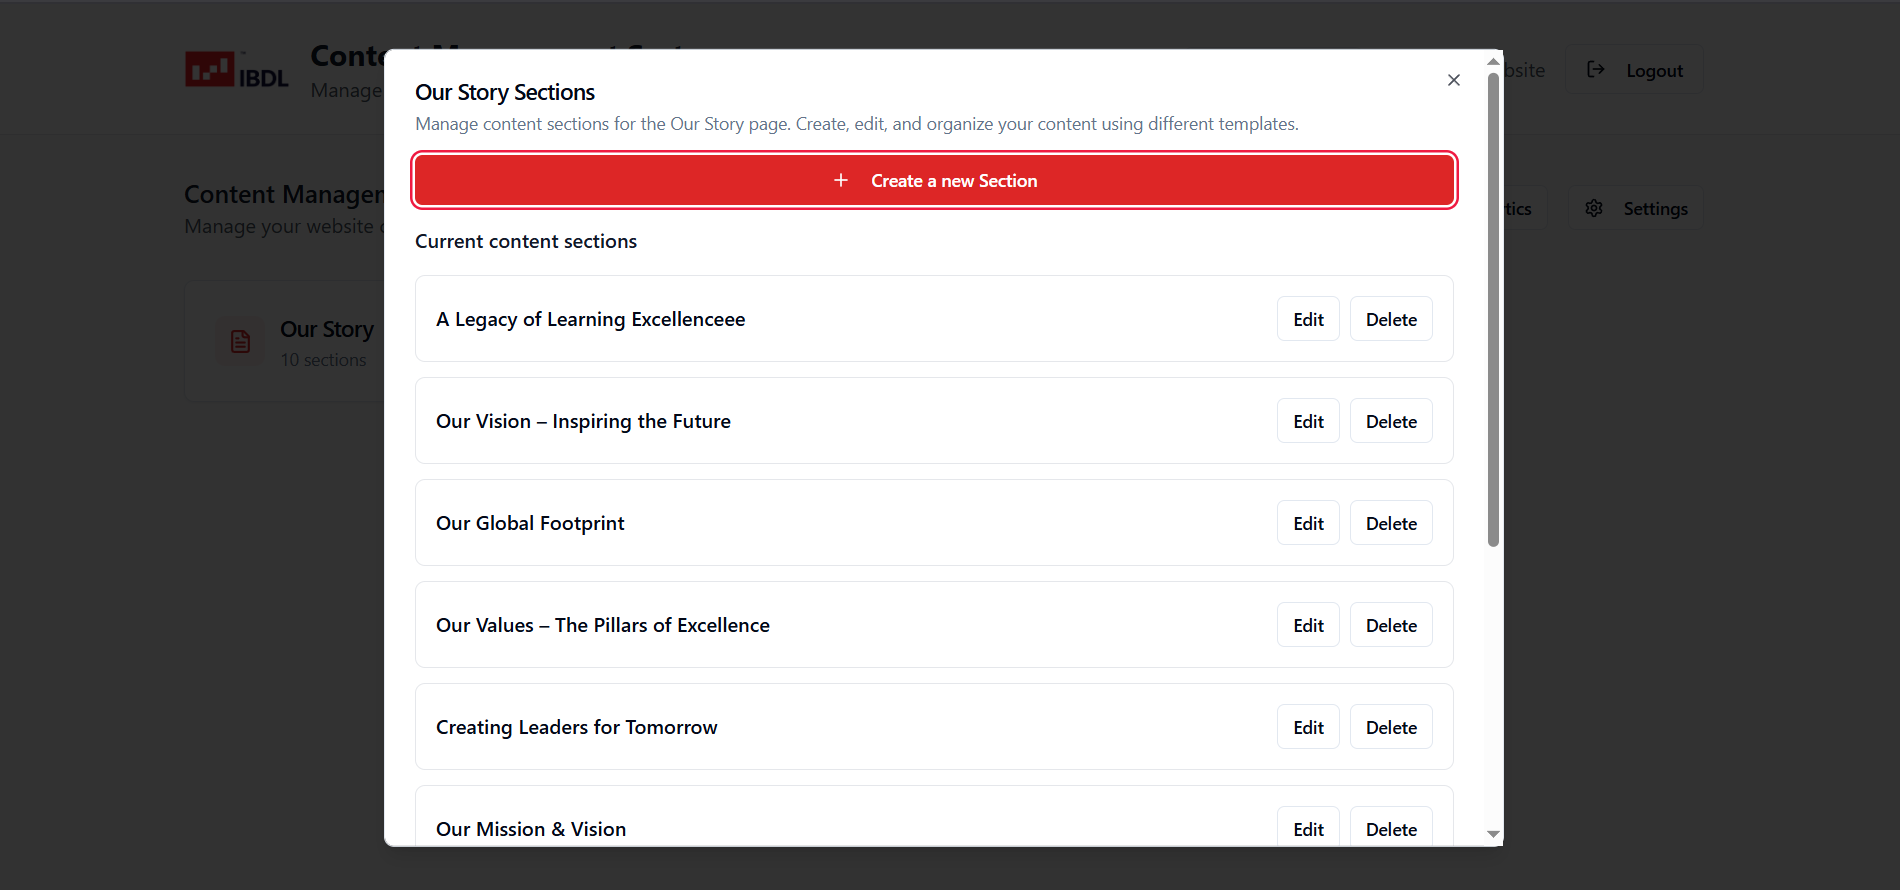
Task: Open Settings via the gear icon
Action: [x=1594, y=208]
